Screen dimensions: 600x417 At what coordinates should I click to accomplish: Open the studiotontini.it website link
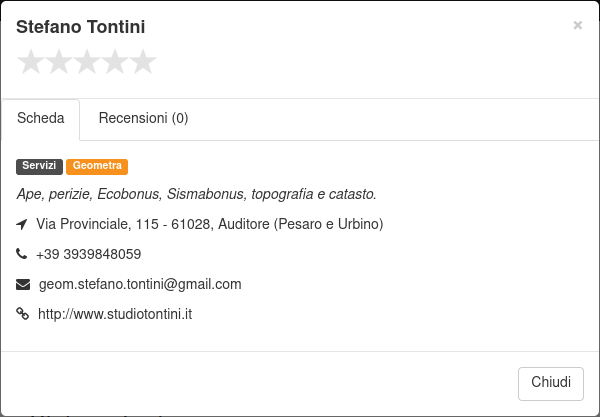(x=115, y=314)
